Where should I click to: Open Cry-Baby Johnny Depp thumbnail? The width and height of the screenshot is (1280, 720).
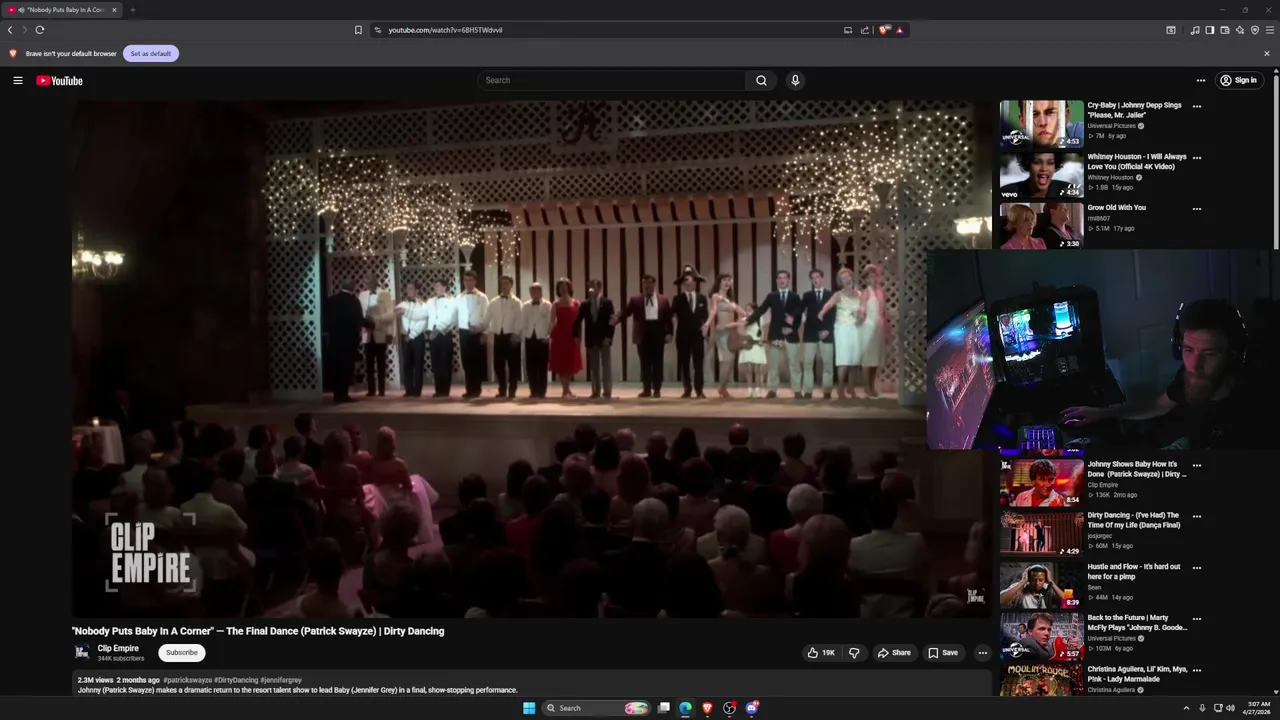pyautogui.click(x=1041, y=124)
